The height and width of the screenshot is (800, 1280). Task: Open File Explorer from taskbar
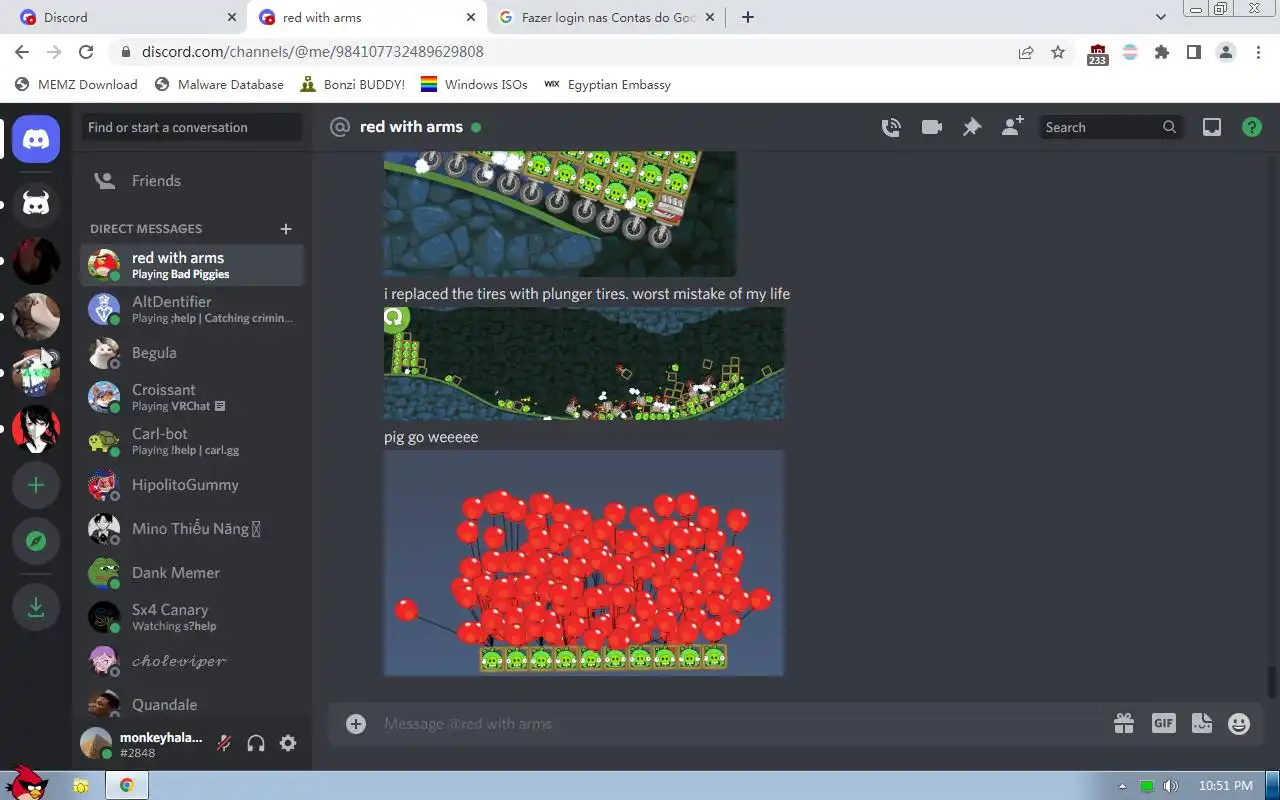(x=81, y=785)
